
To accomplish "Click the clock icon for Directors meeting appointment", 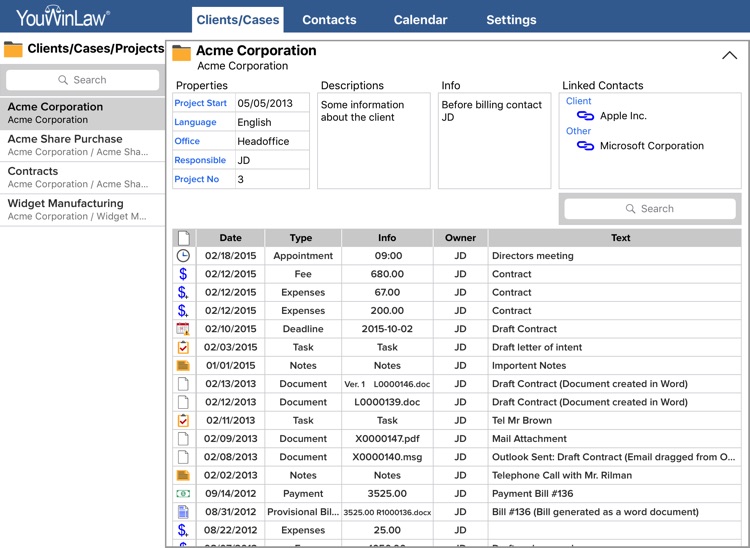I will coord(183,256).
